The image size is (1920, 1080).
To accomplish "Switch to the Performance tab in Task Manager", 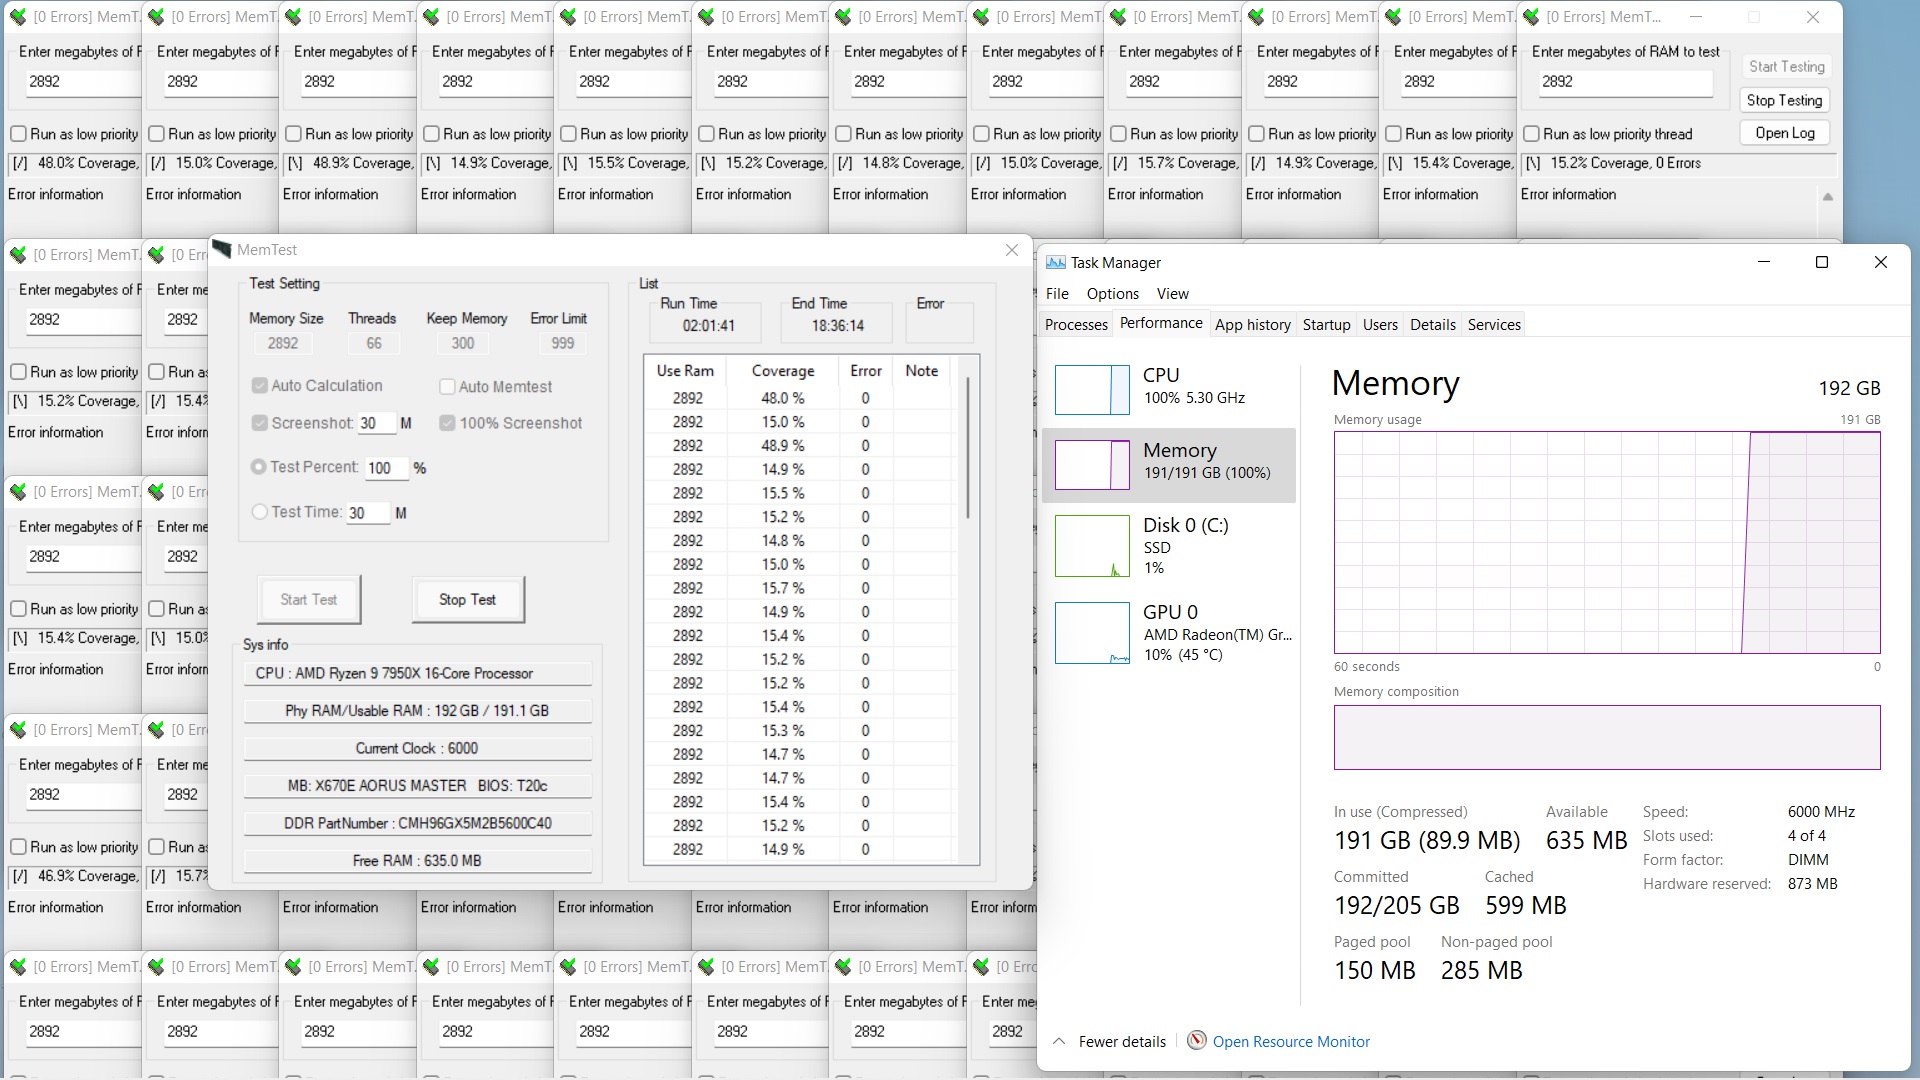I will pos(1159,323).
